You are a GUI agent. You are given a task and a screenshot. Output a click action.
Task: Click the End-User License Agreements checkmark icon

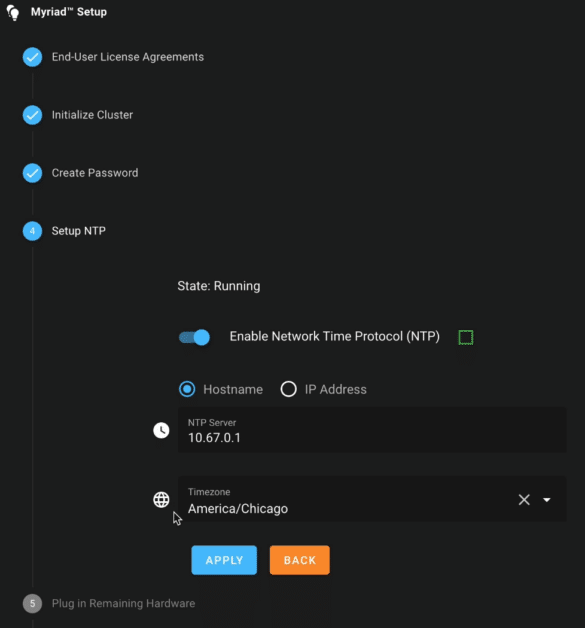click(32, 57)
